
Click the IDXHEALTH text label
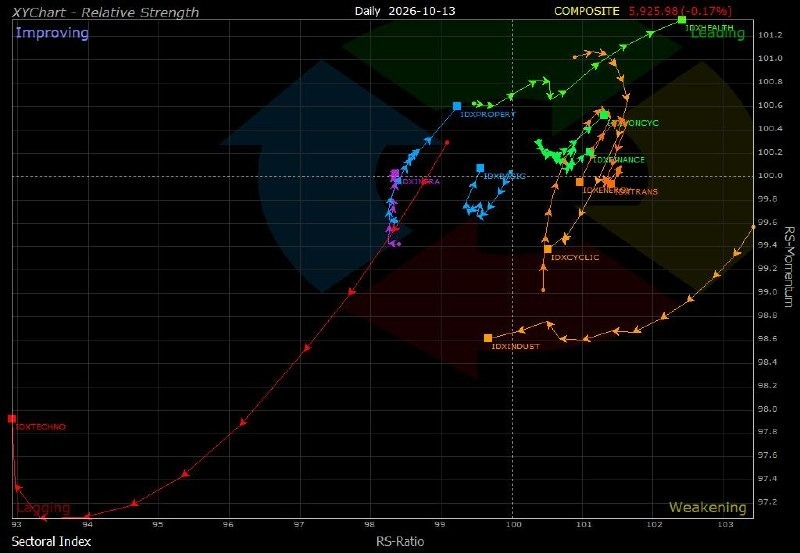click(x=709, y=28)
